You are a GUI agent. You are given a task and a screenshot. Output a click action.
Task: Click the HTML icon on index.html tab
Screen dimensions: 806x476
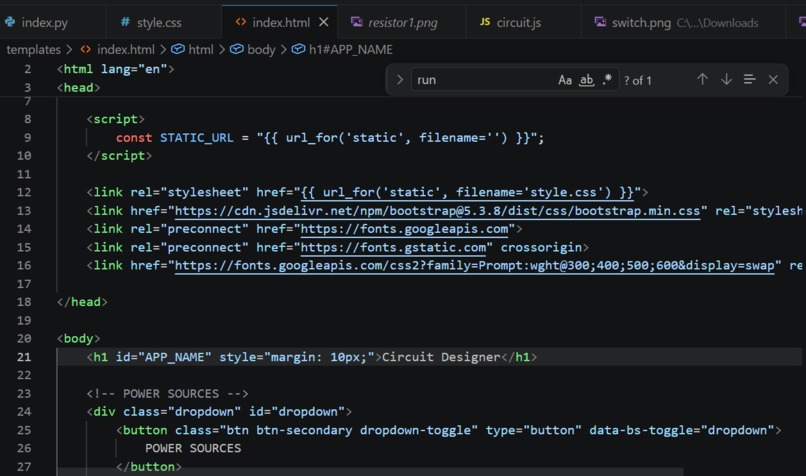click(241, 22)
